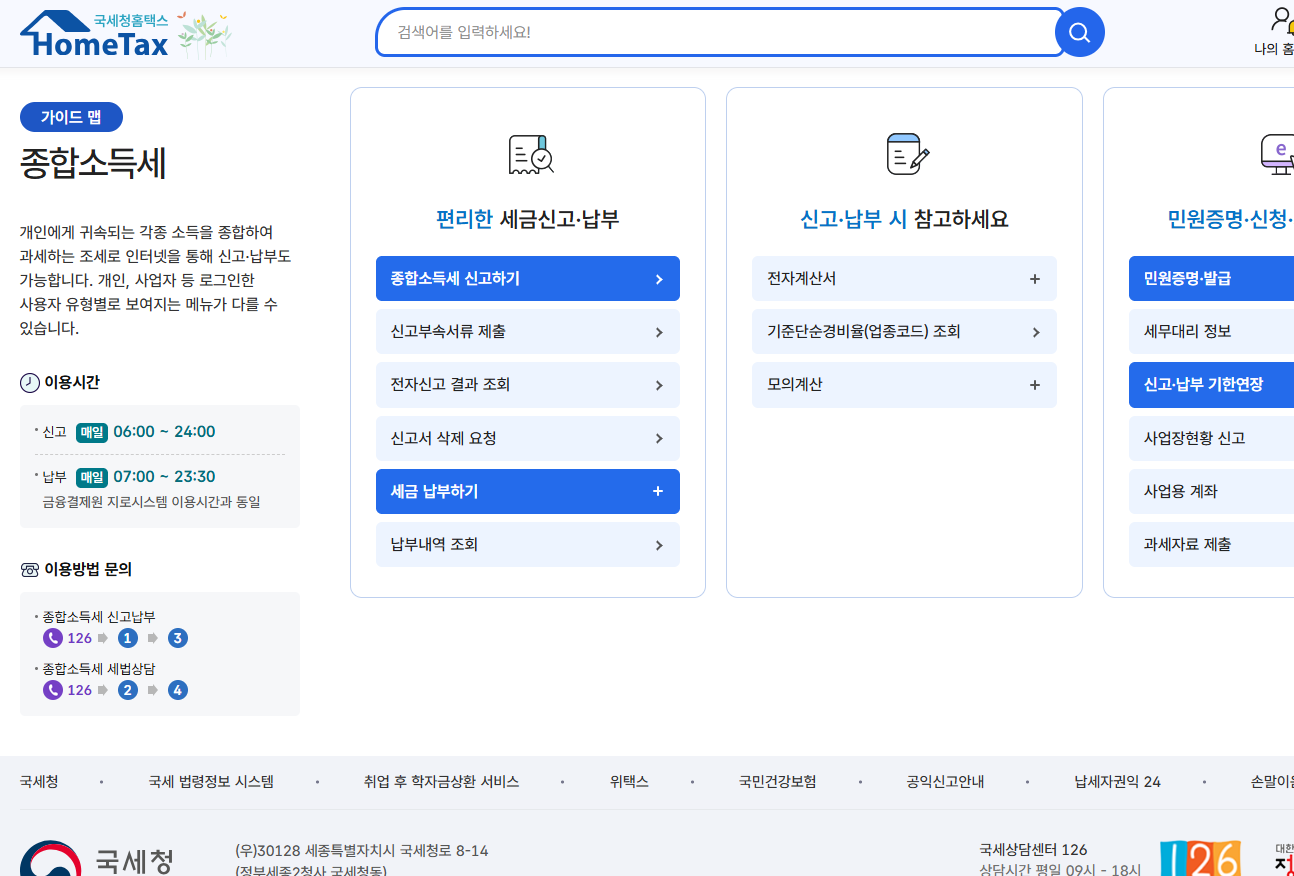Click the plus icon on 세금 납부하기

[658, 491]
